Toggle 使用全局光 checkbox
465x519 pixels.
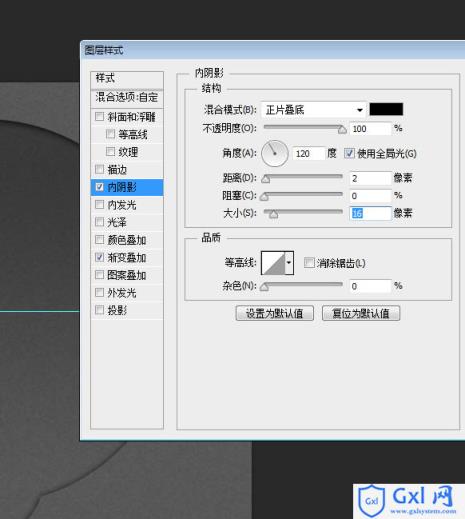coord(349,154)
